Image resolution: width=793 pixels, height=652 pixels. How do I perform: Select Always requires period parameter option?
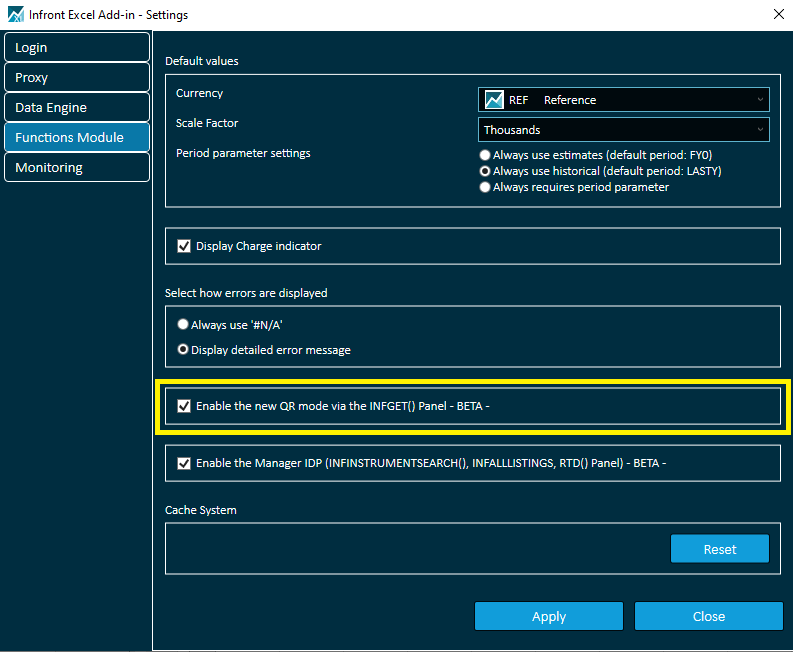[486, 188]
